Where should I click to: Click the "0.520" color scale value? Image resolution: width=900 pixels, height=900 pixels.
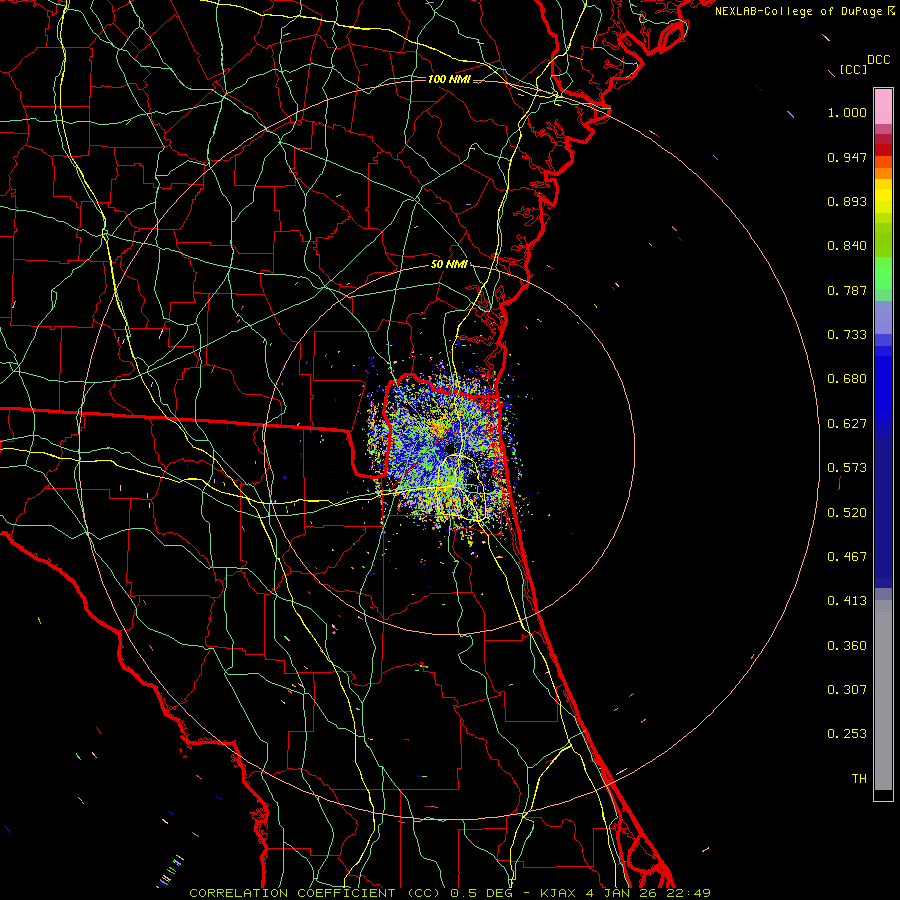pyautogui.click(x=847, y=513)
